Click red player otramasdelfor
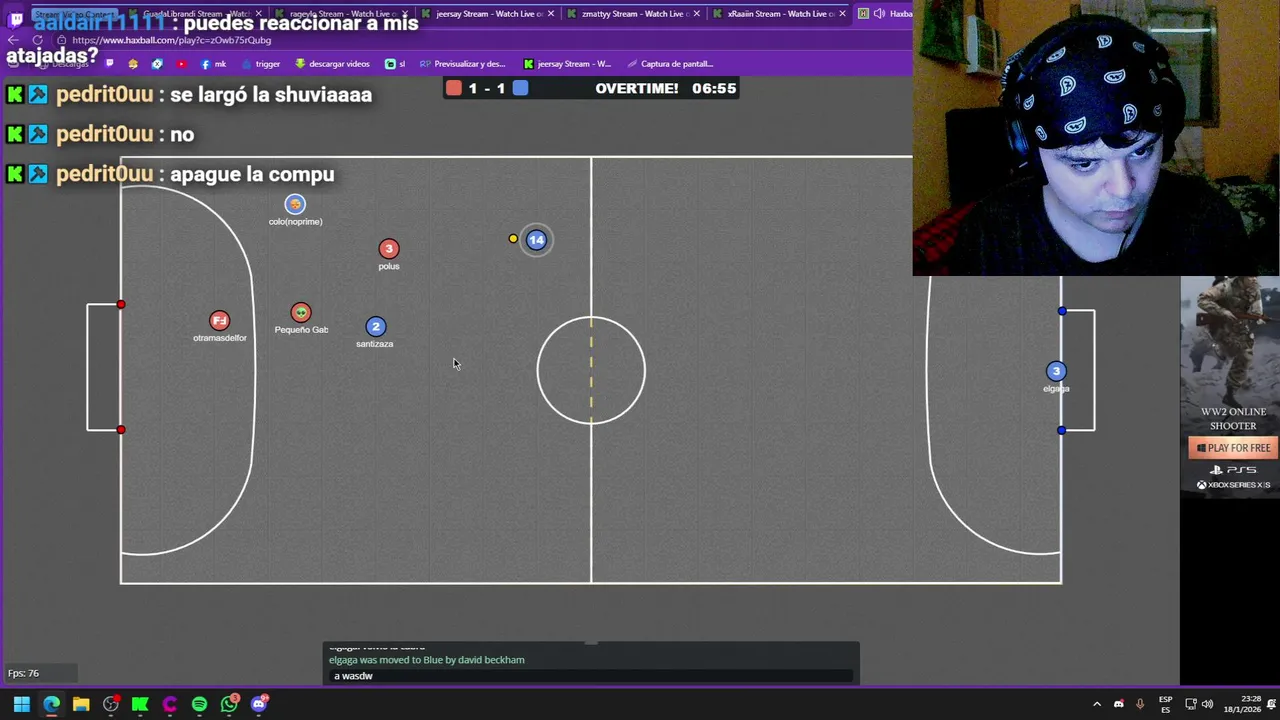1280x720 pixels. 219,321
